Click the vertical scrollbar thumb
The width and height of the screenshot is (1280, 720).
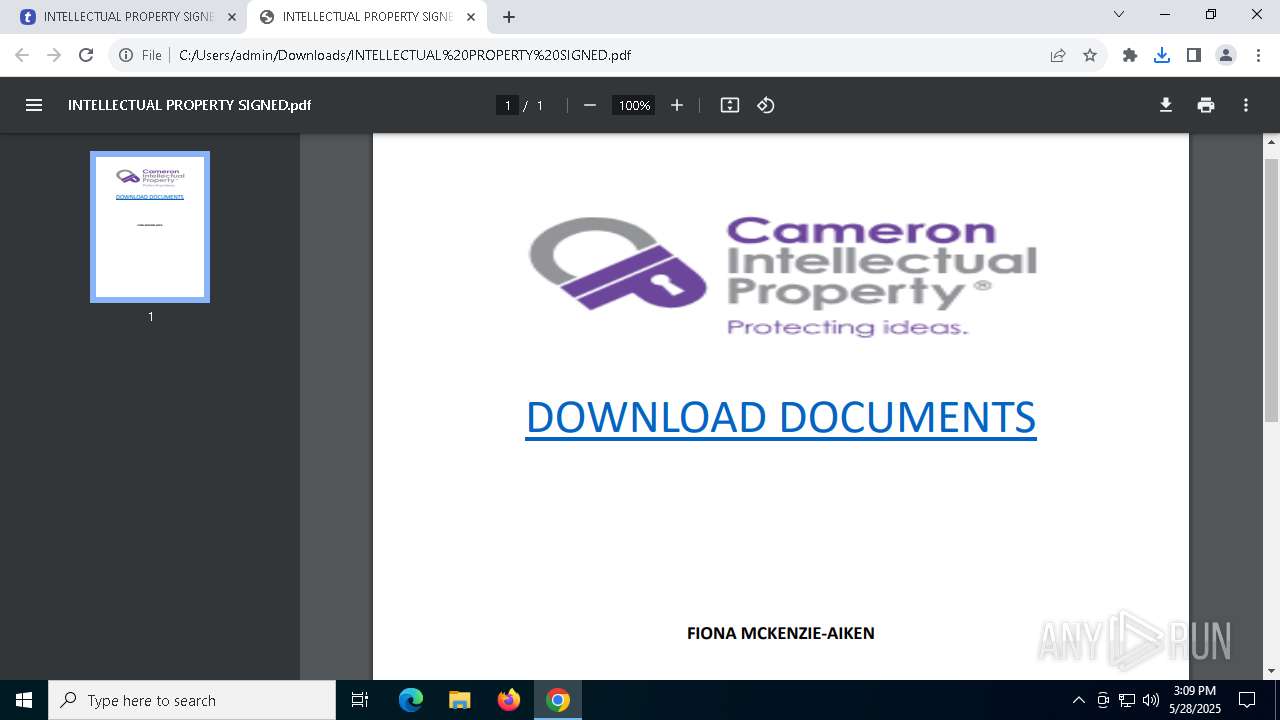coord(1271,289)
